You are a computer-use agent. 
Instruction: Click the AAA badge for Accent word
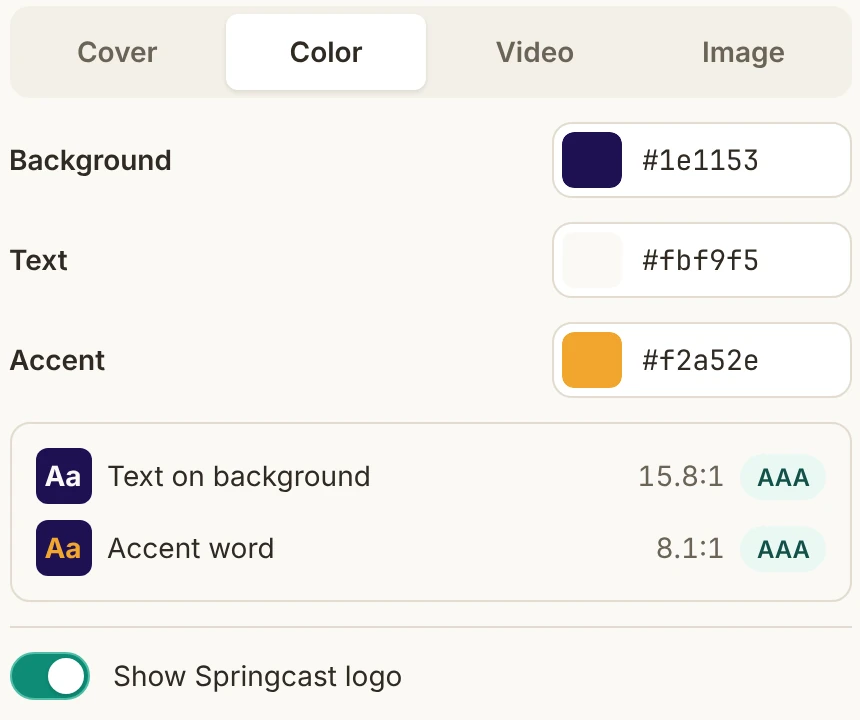783,549
